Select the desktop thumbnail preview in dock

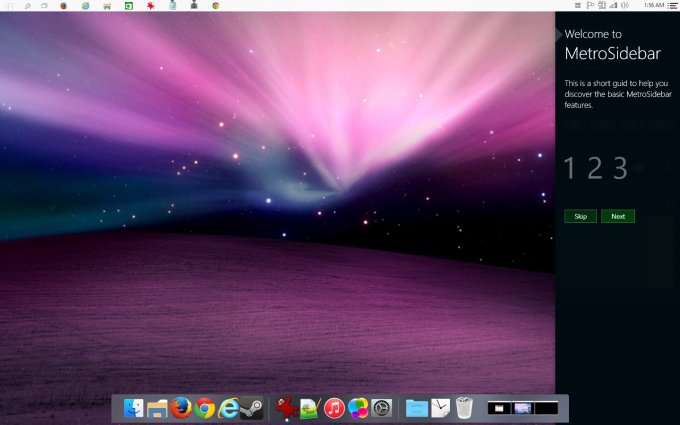tap(521, 408)
